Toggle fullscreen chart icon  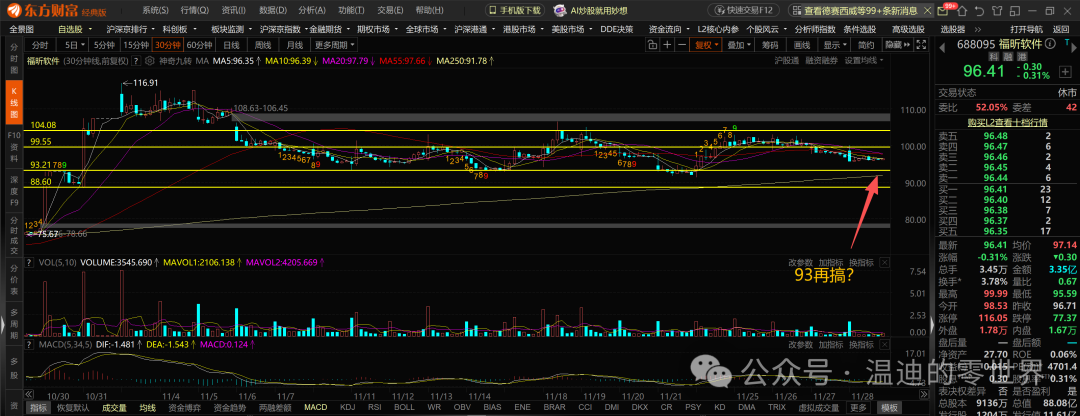pos(923,45)
